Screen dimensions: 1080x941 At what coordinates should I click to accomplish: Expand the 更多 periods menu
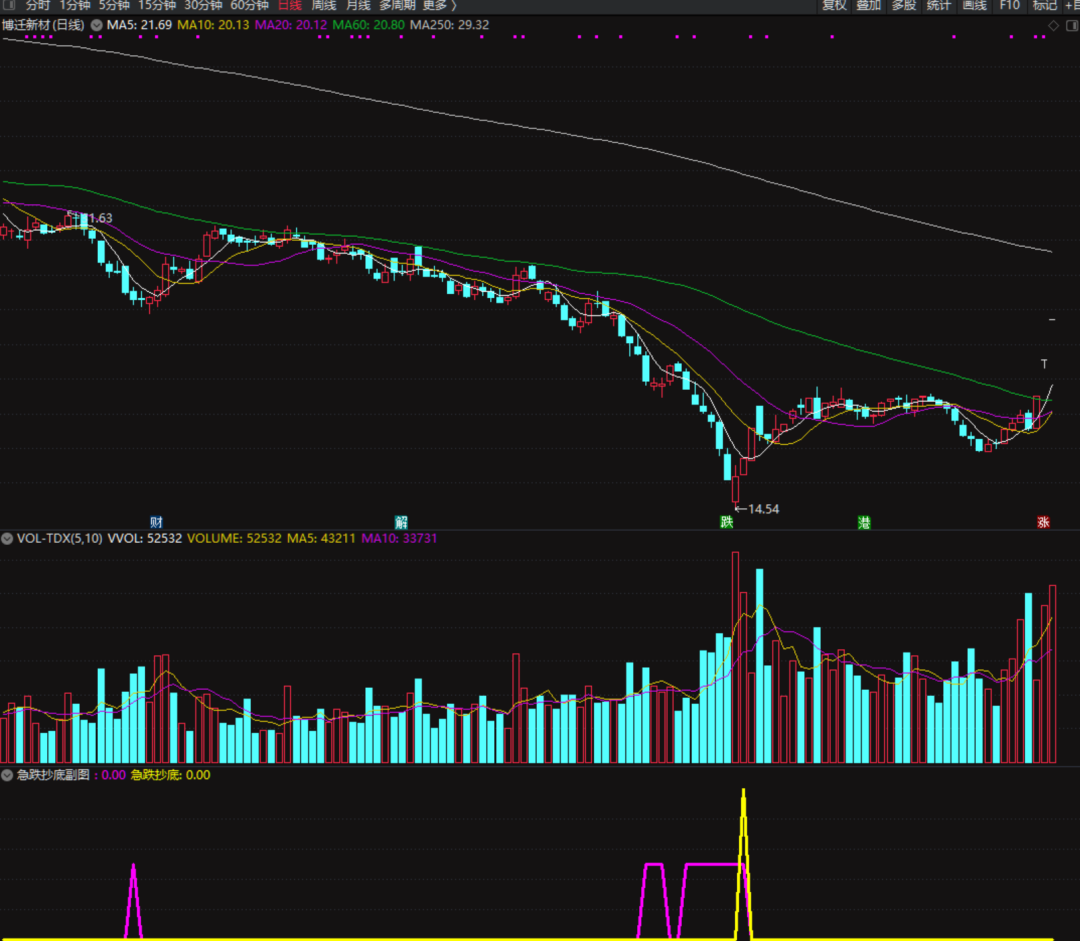[x=439, y=6]
